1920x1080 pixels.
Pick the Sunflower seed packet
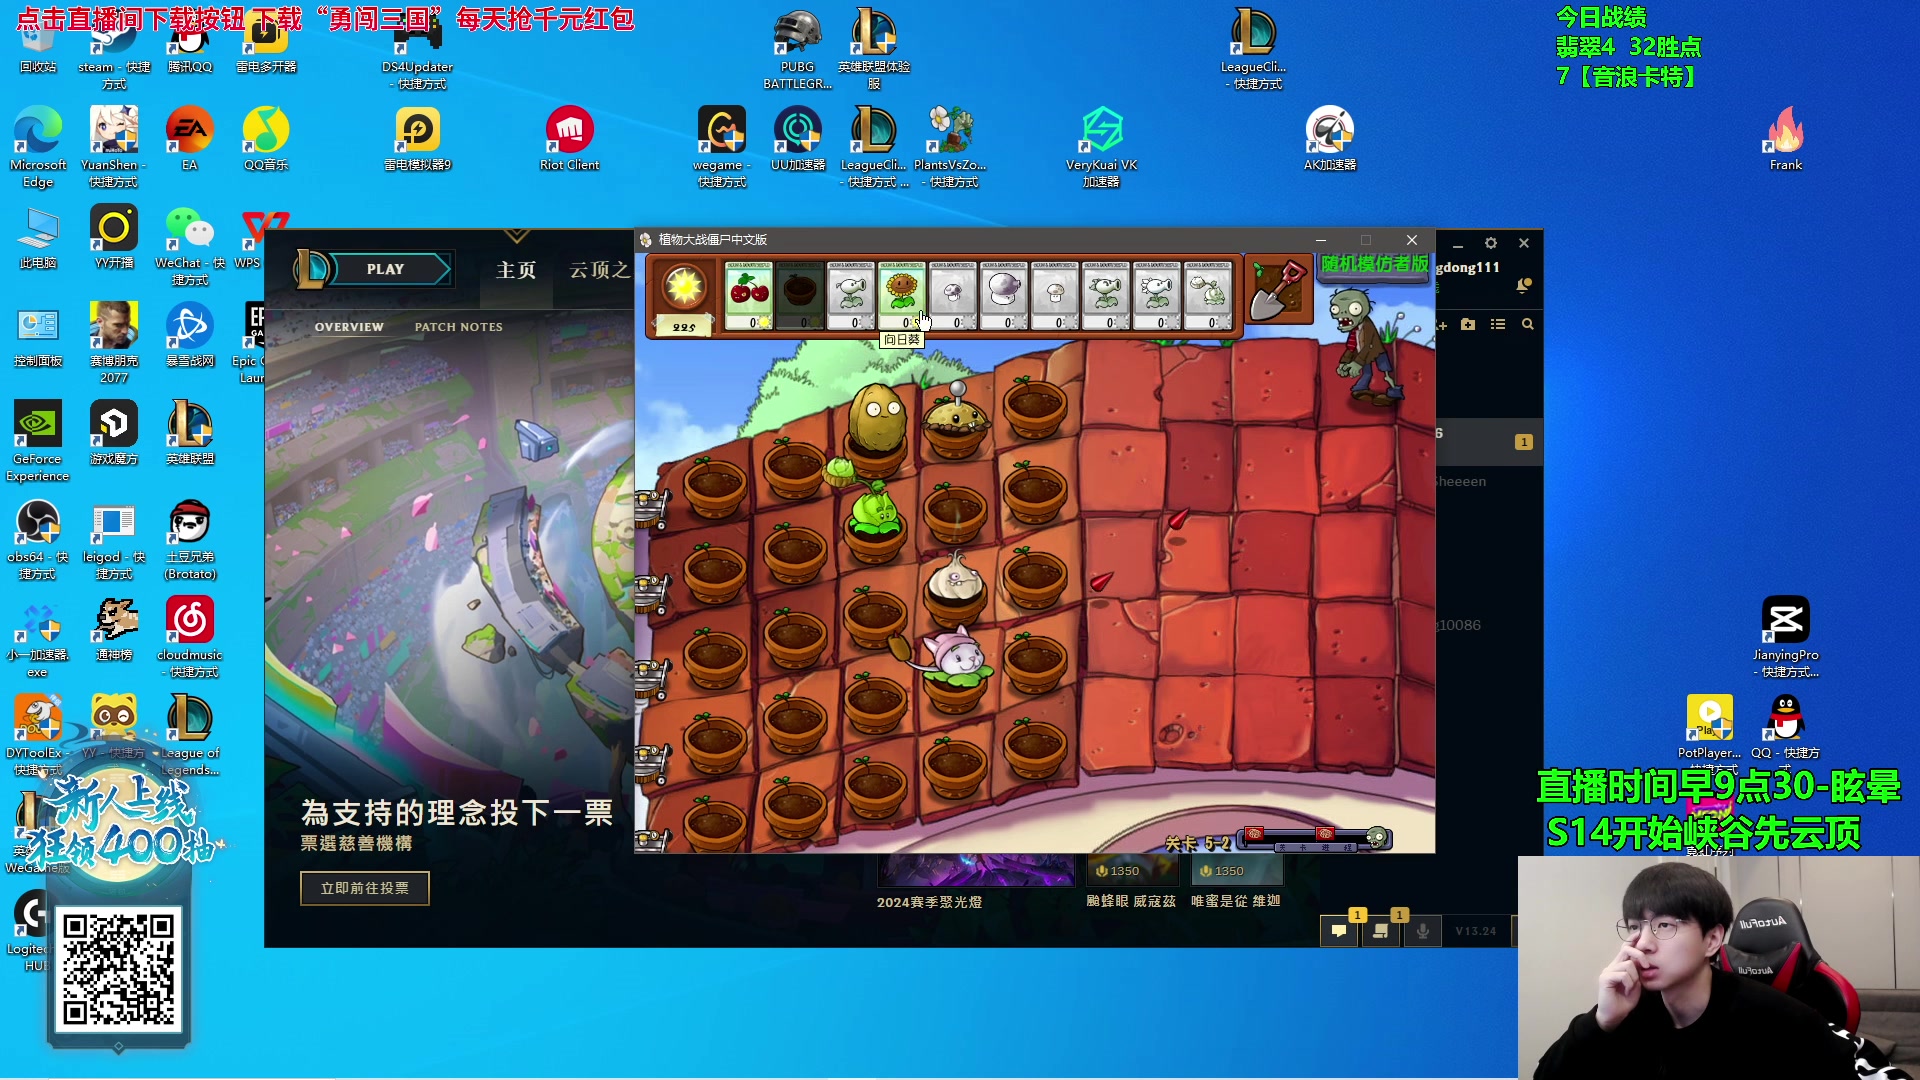[902, 295]
